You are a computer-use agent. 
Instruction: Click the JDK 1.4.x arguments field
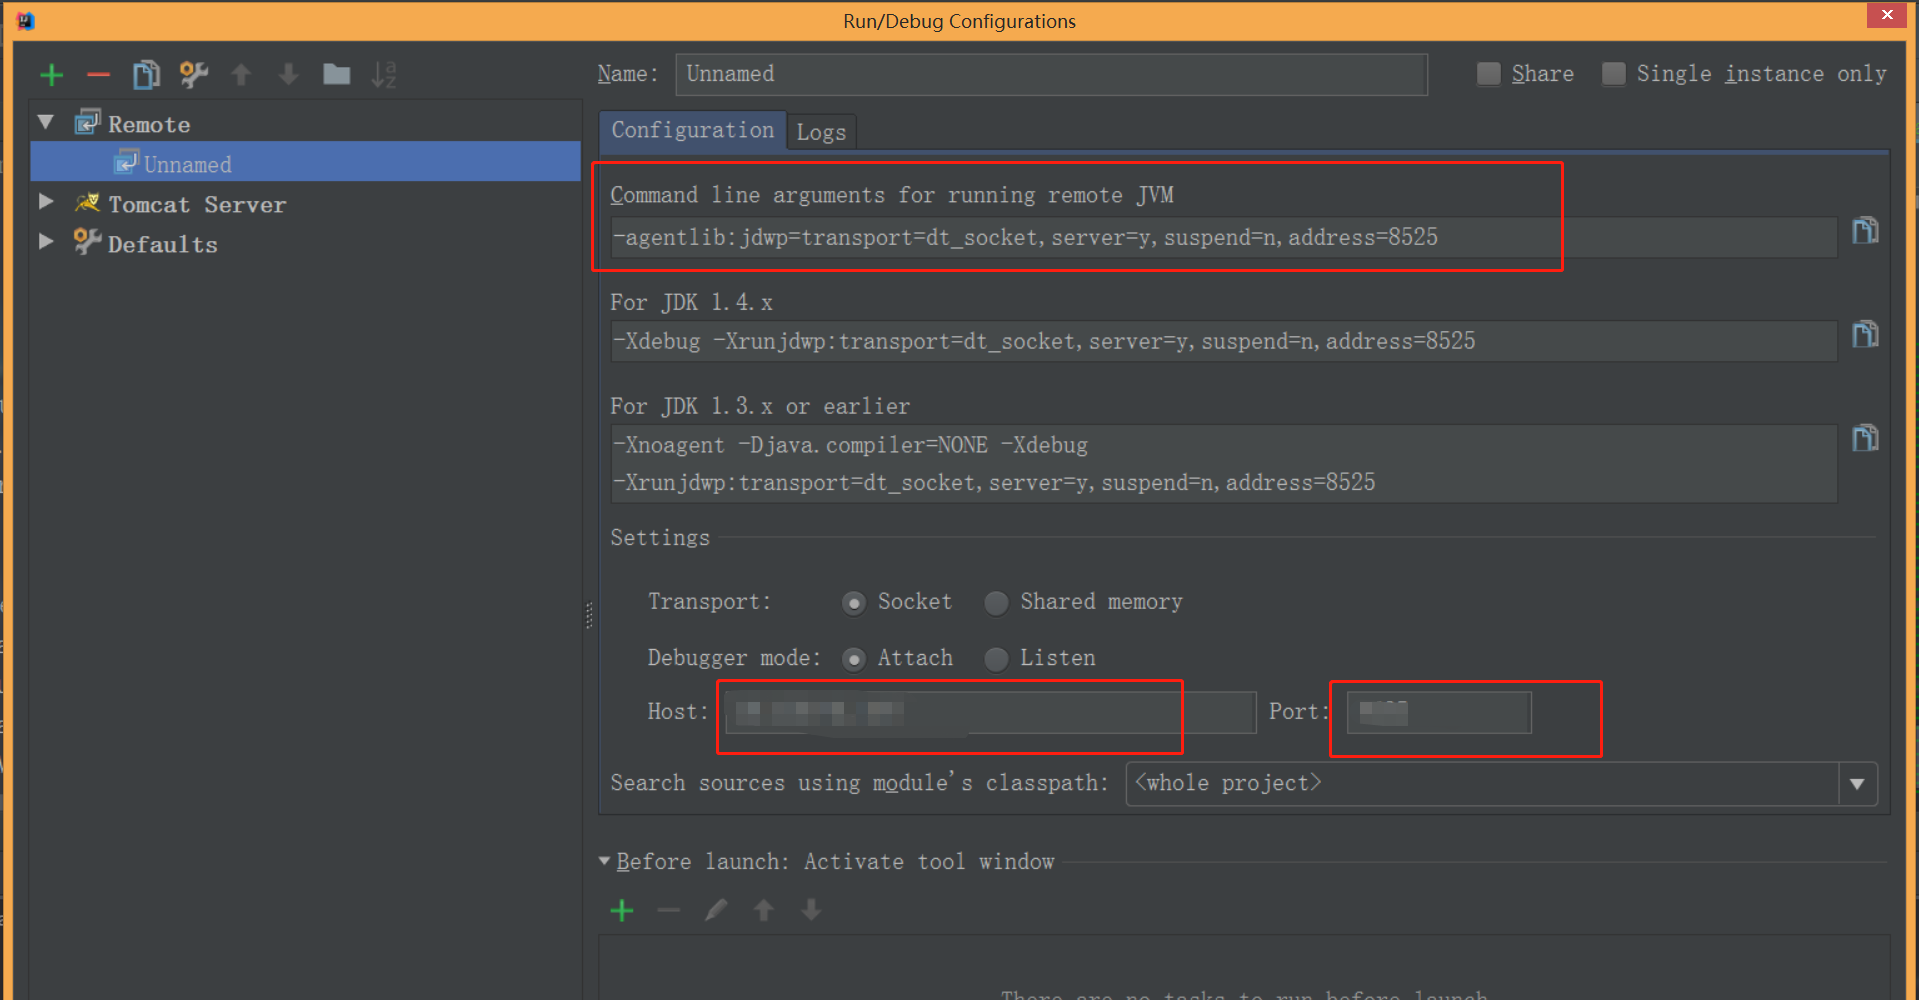[x=1223, y=341]
